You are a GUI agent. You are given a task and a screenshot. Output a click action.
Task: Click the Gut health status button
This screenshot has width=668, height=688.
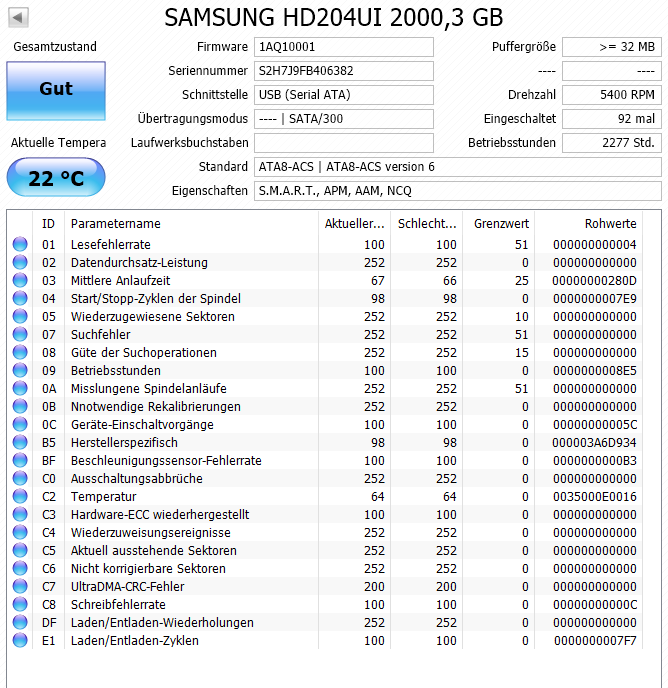[x=56, y=90]
